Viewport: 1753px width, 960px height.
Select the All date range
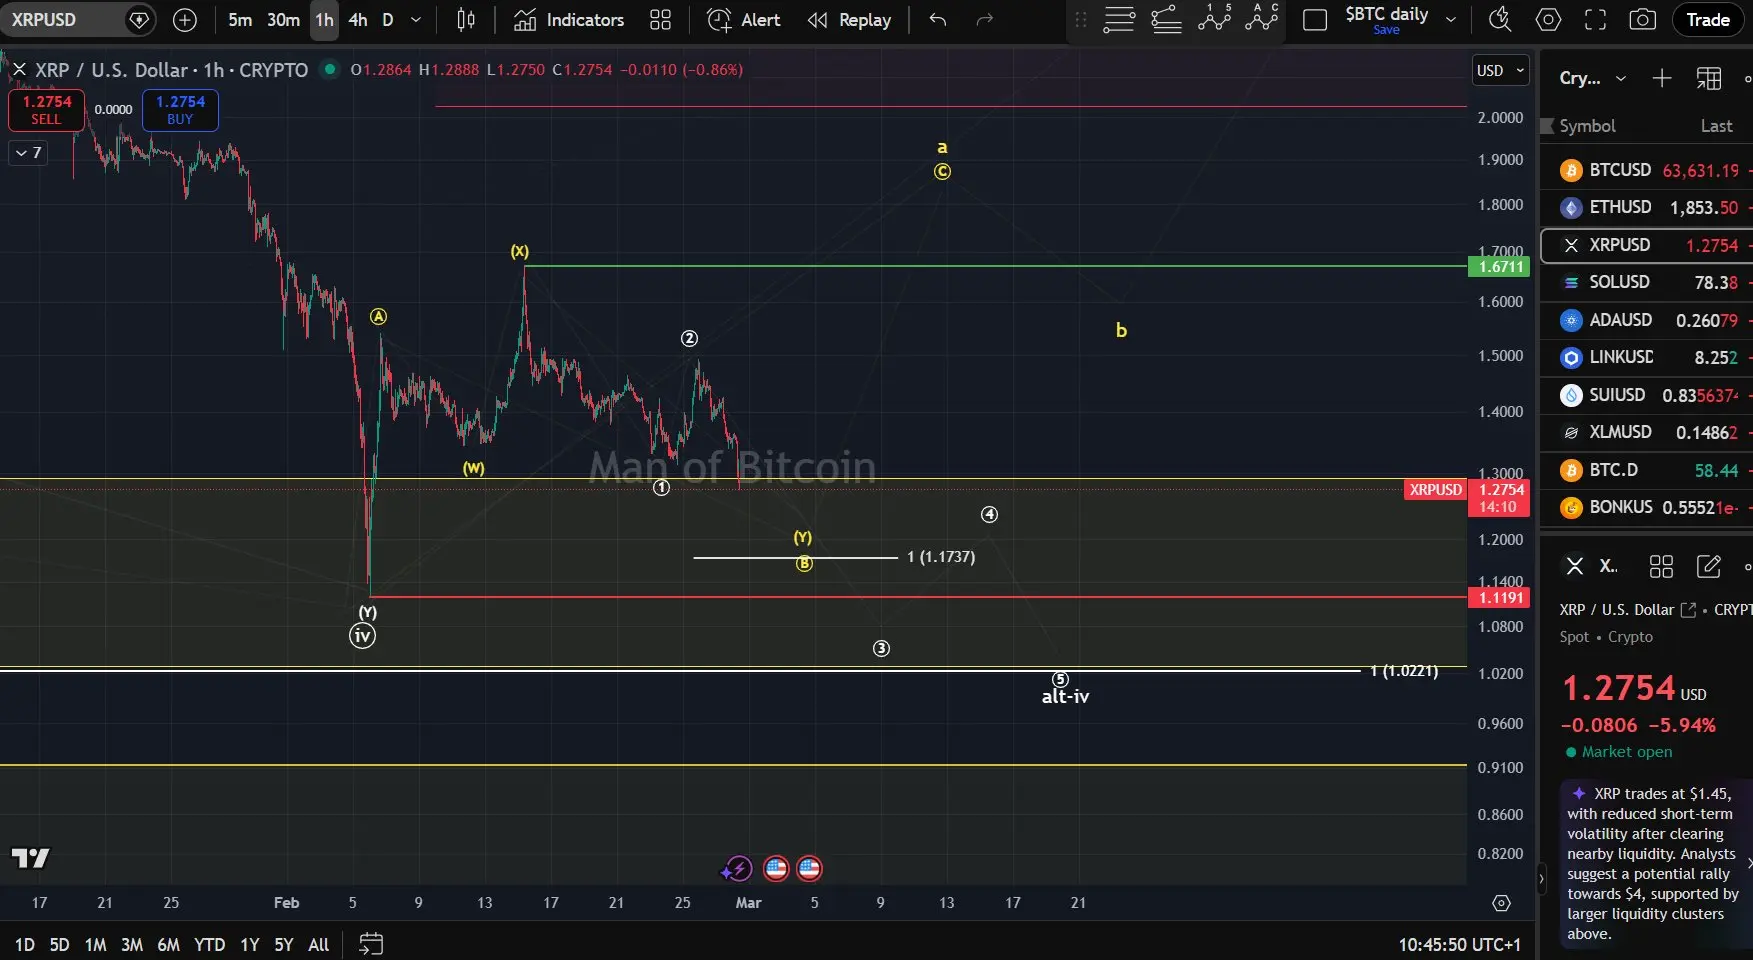(319, 945)
